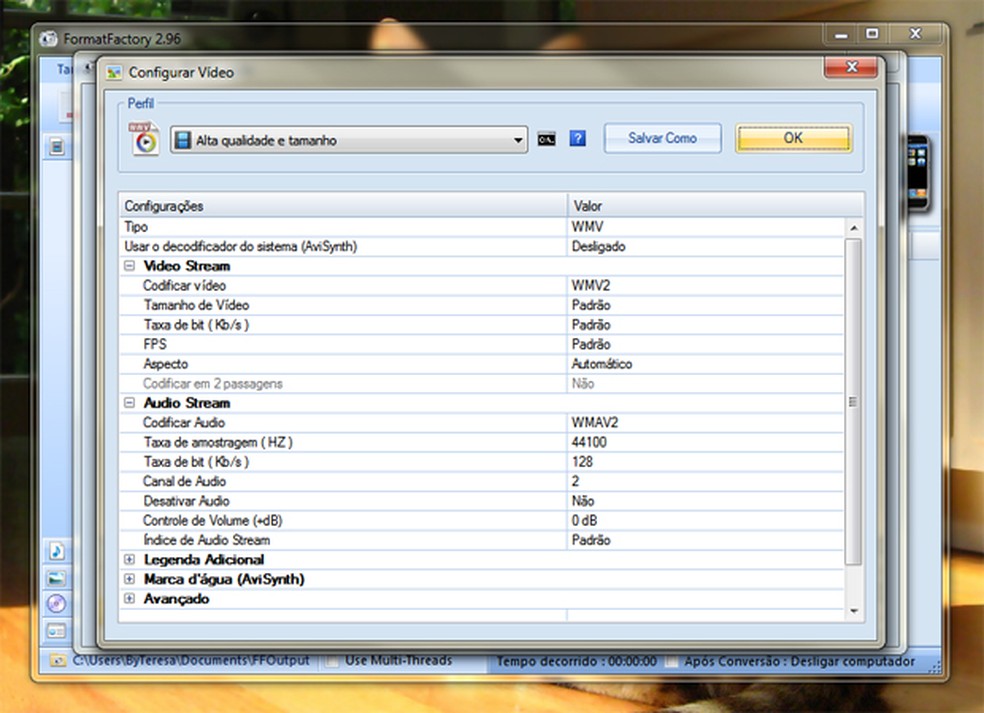
Task: Select the DVD disc sidebar icon
Action: [x=56, y=604]
